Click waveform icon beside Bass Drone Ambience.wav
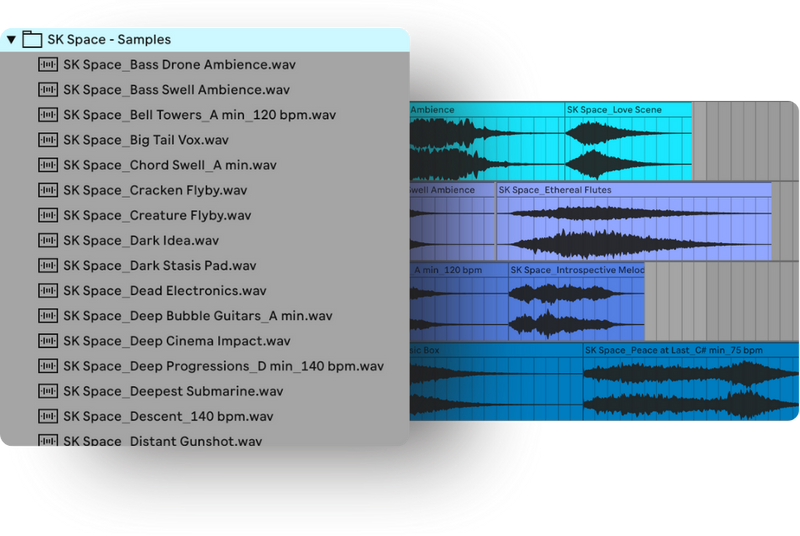The height and width of the screenshot is (536, 800). click(48, 65)
